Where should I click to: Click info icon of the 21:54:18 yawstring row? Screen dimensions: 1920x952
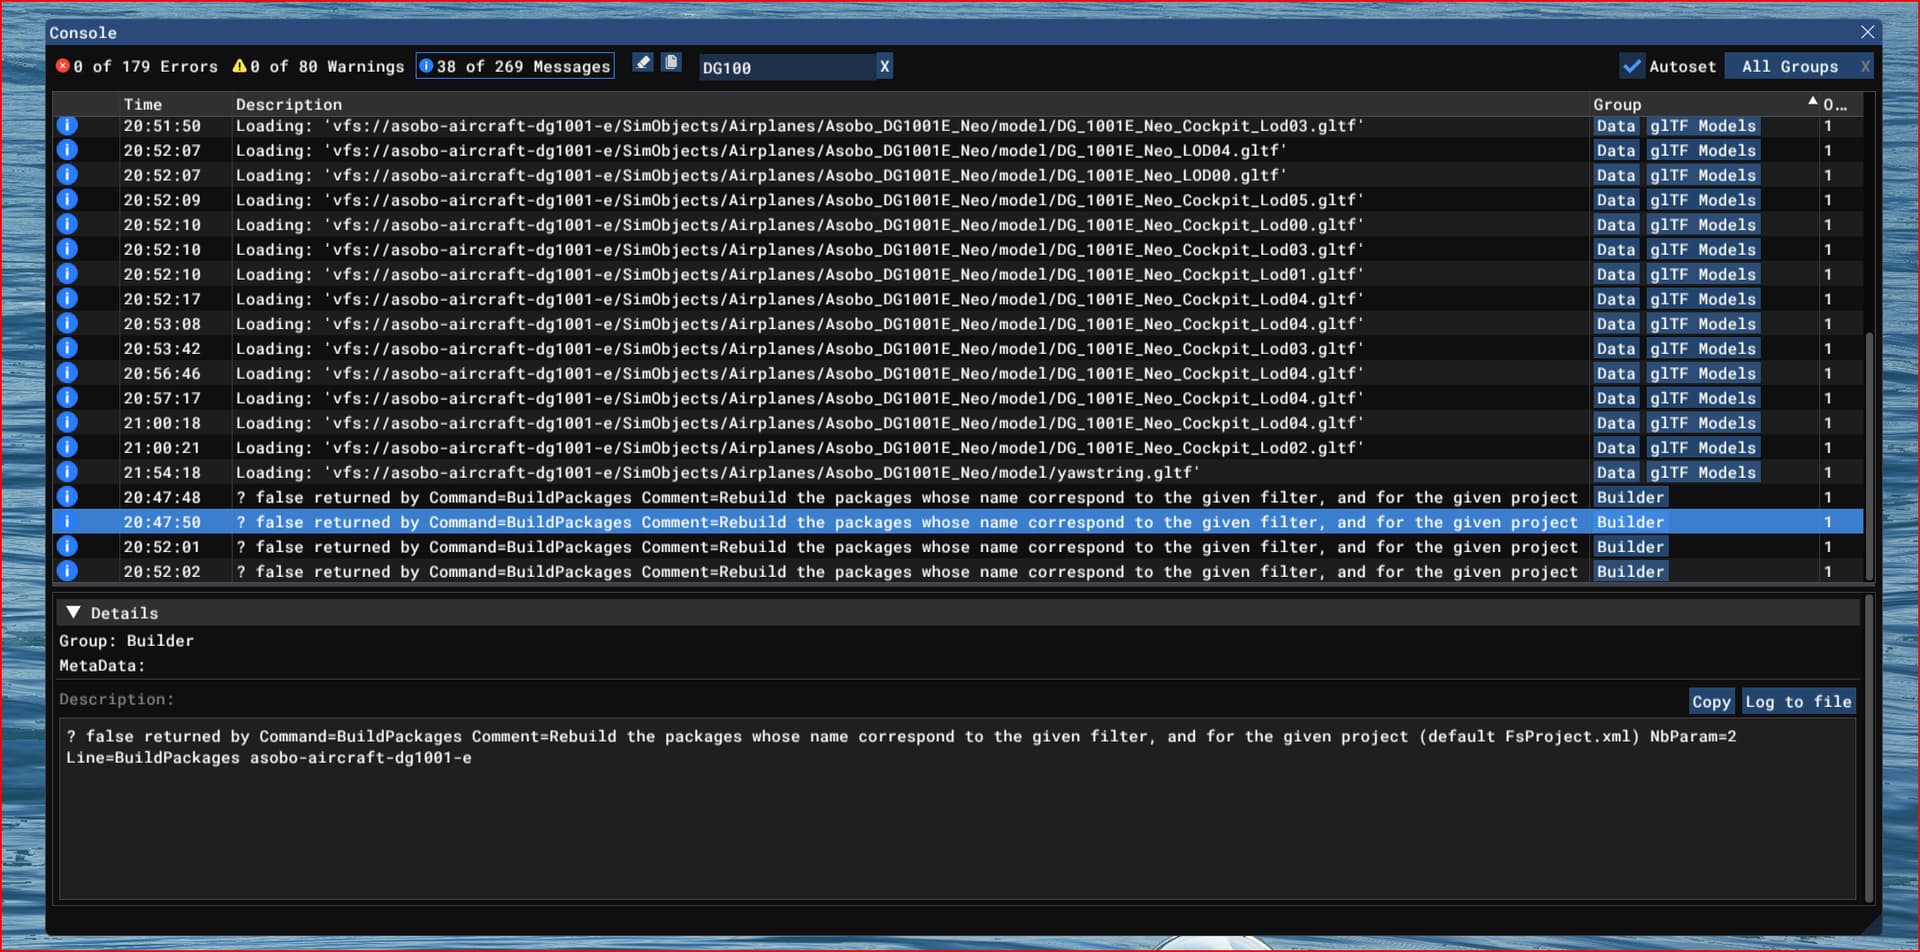click(x=67, y=472)
